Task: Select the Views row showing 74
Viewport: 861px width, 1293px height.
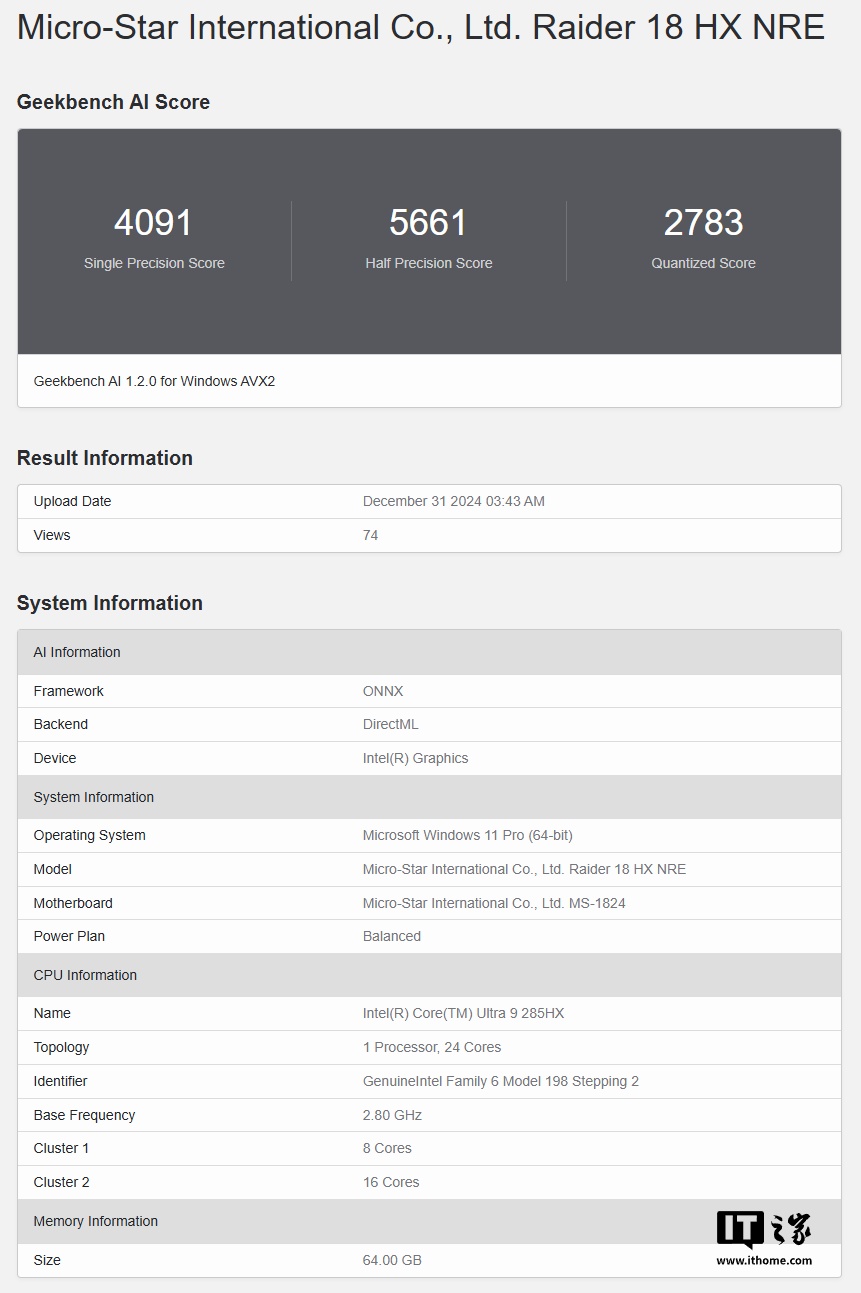Action: [x=430, y=535]
